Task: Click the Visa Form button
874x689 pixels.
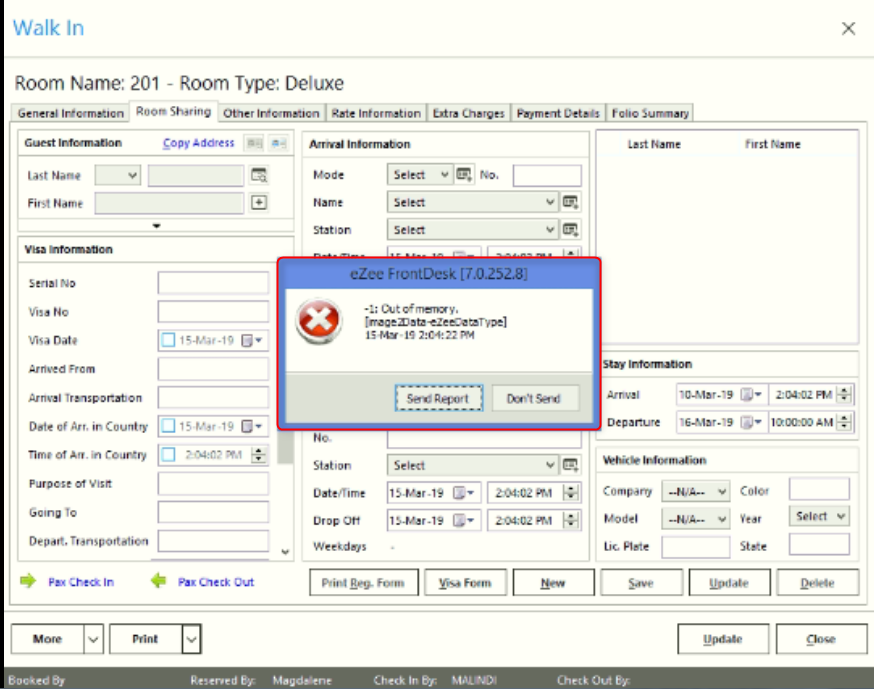Action: click(465, 583)
